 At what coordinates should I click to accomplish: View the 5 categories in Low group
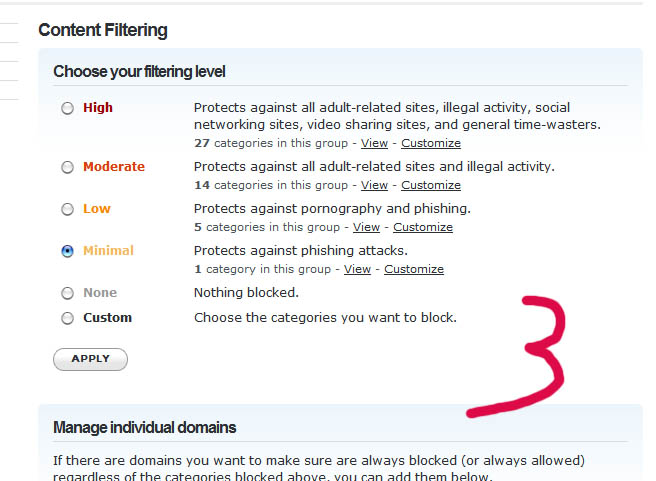[366, 227]
